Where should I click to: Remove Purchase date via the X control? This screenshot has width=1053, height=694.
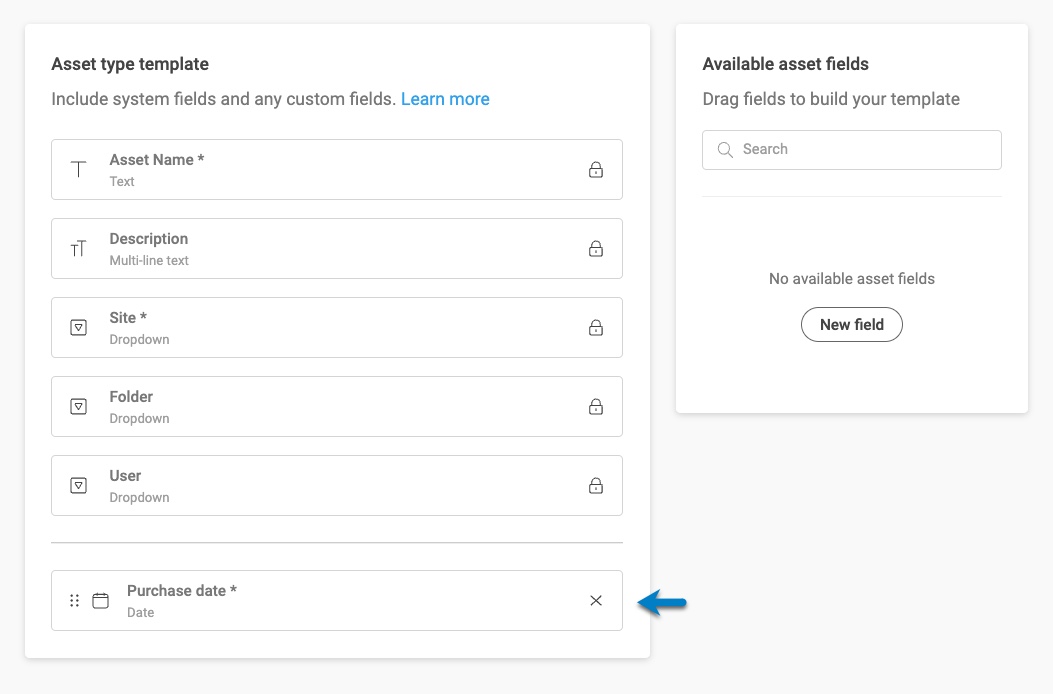(x=595, y=600)
